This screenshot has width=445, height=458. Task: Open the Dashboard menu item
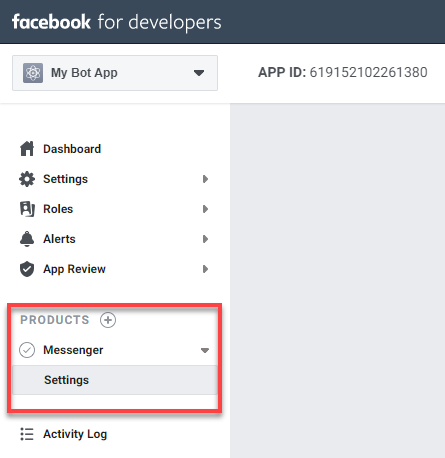pos(72,149)
